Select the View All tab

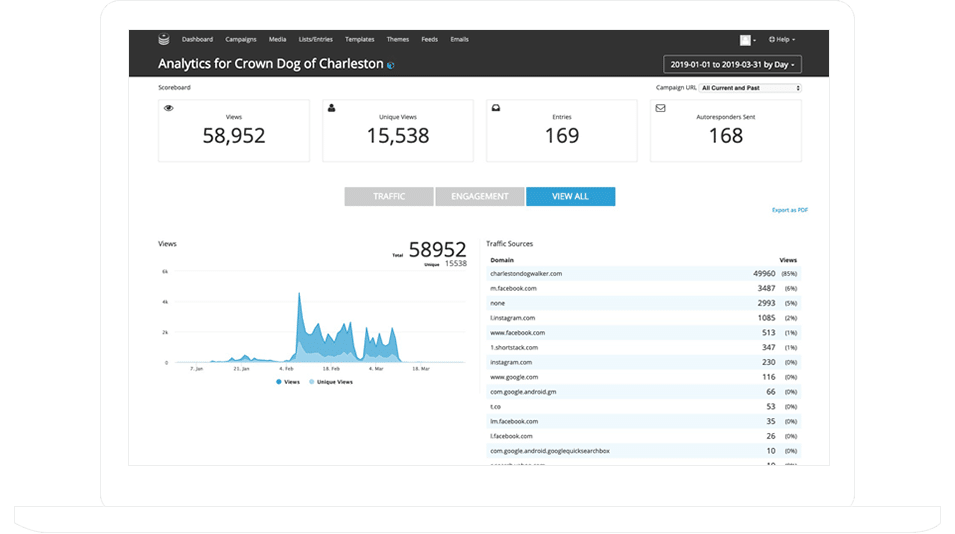[570, 196]
